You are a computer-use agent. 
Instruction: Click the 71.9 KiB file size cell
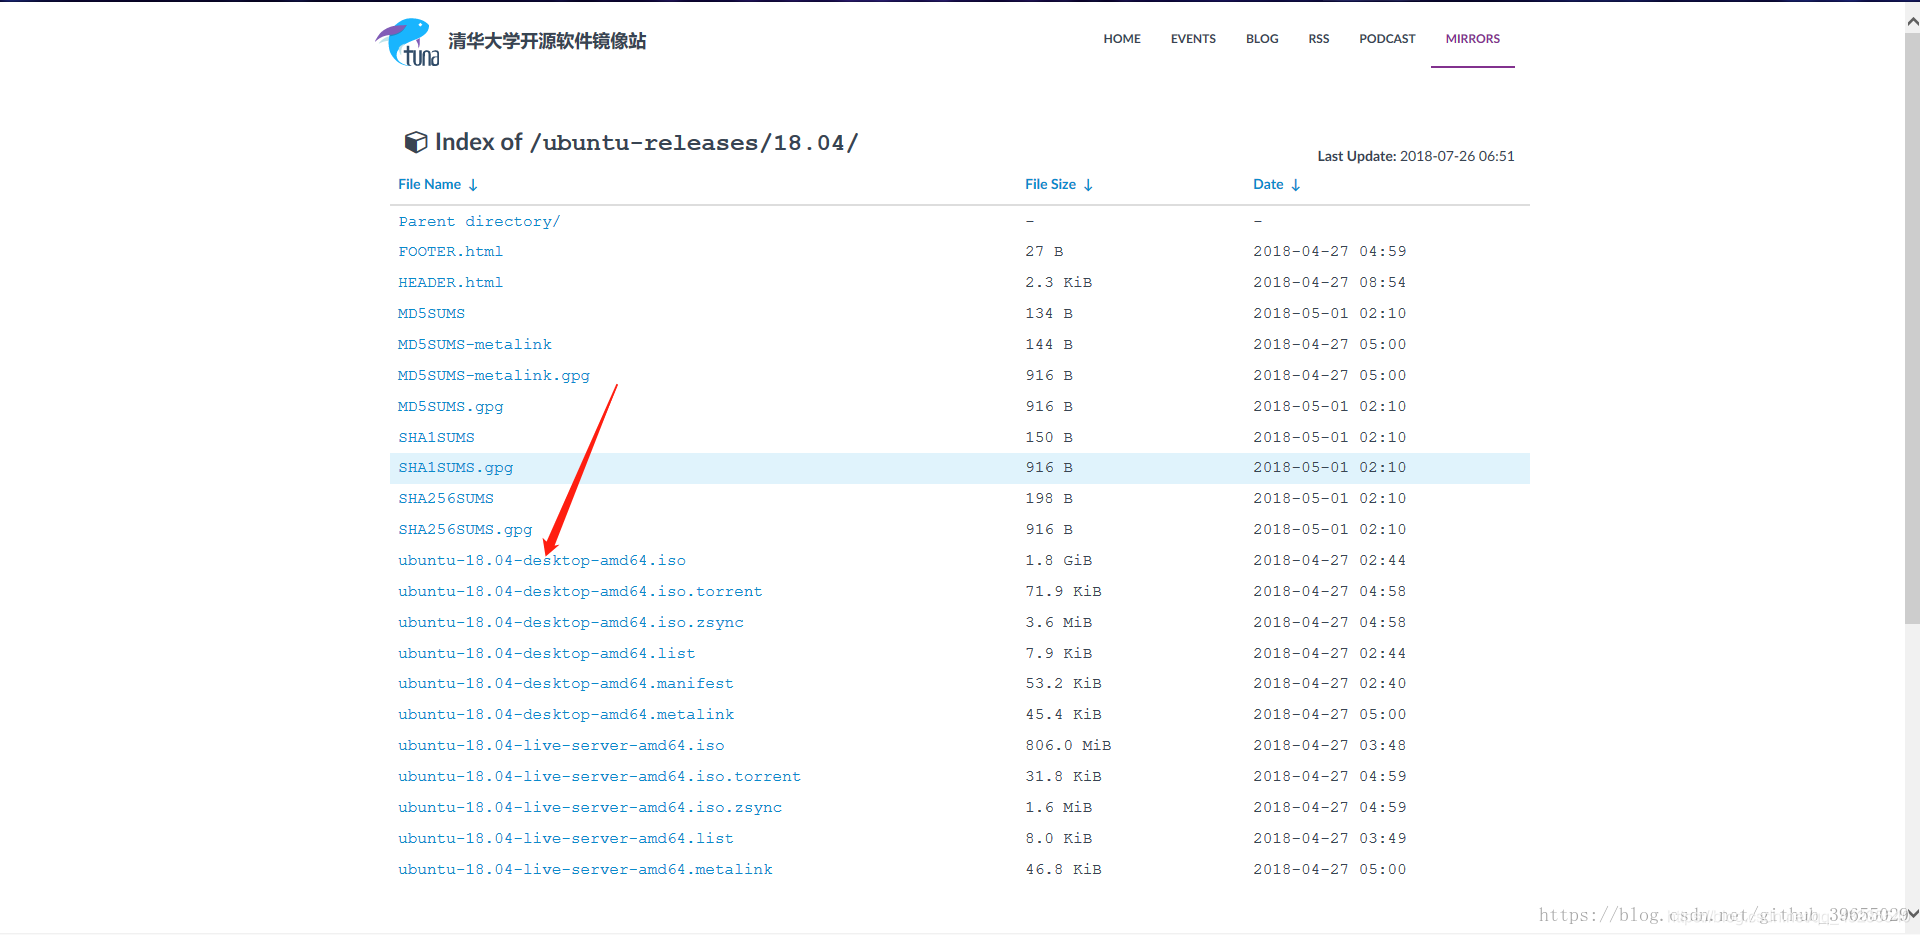coord(1063,592)
